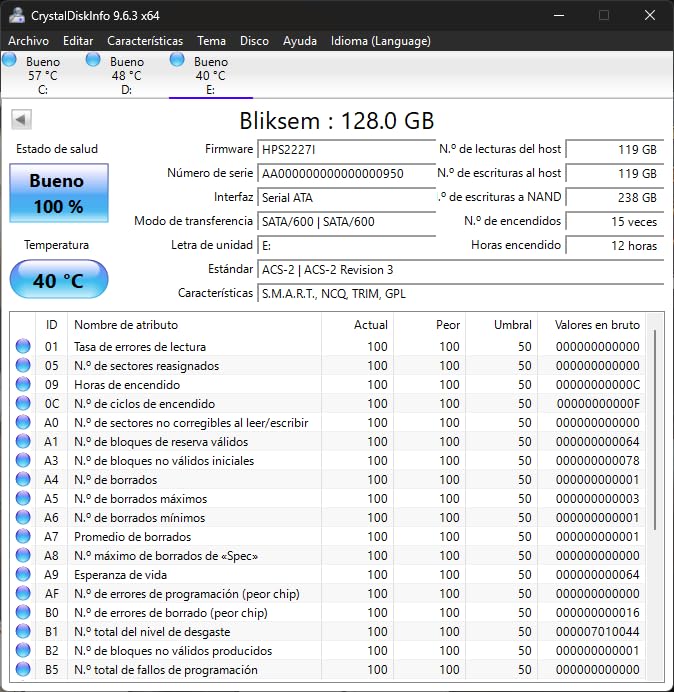The image size is (674, 692).
Task: Select drive D: tab at 48 °C
Action: pyautogui.click(x=126, y=75)
